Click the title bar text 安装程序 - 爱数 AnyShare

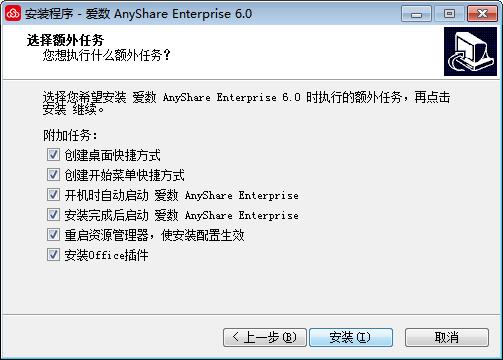pos(139,14)
